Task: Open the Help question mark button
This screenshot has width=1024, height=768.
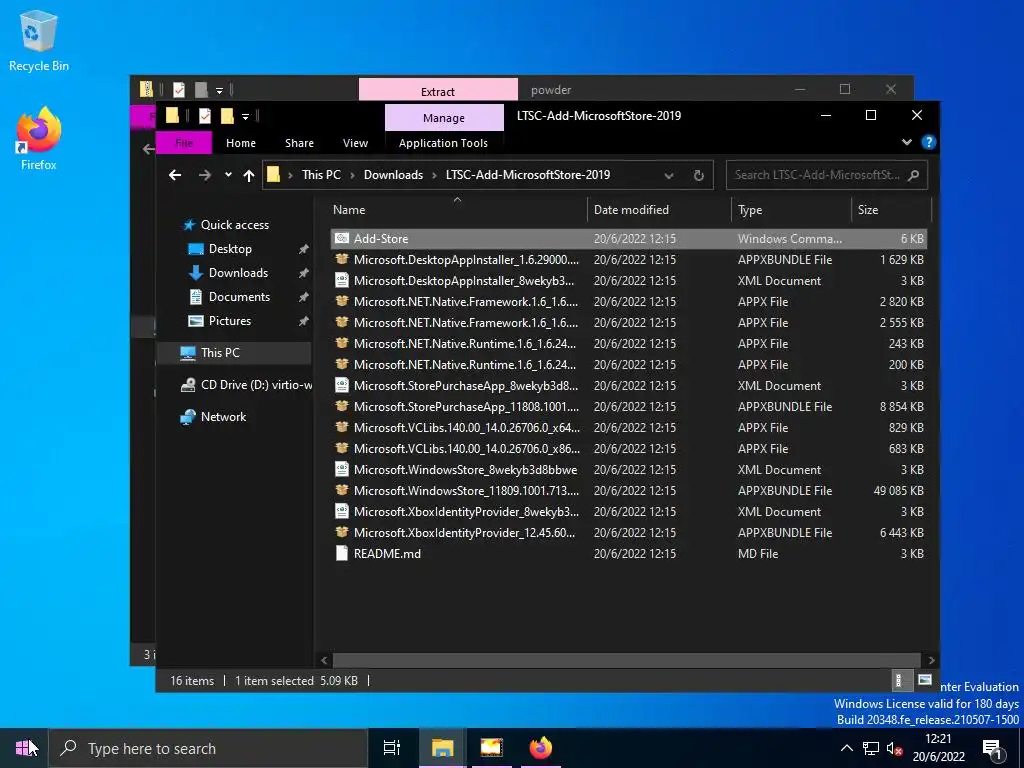Action: pos(928,142)
